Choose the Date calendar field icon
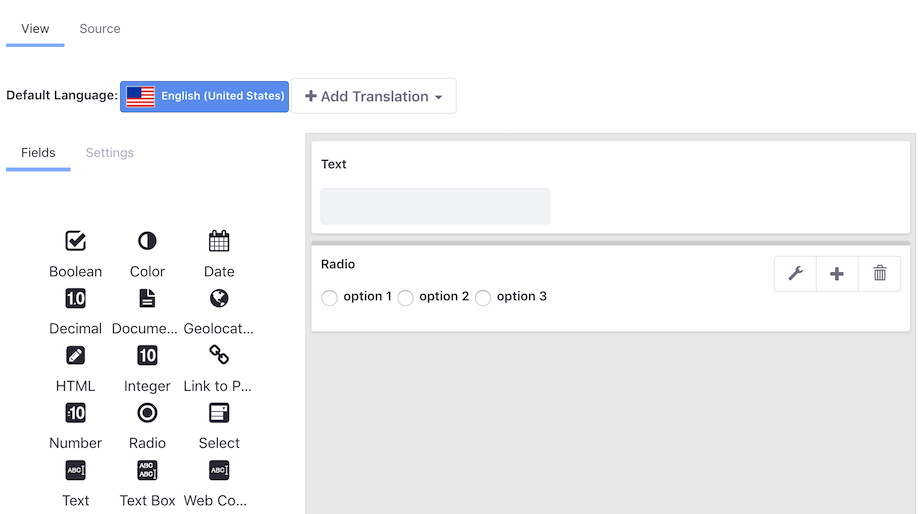This screenshot has width=921, height=514. tap(219, 241)
